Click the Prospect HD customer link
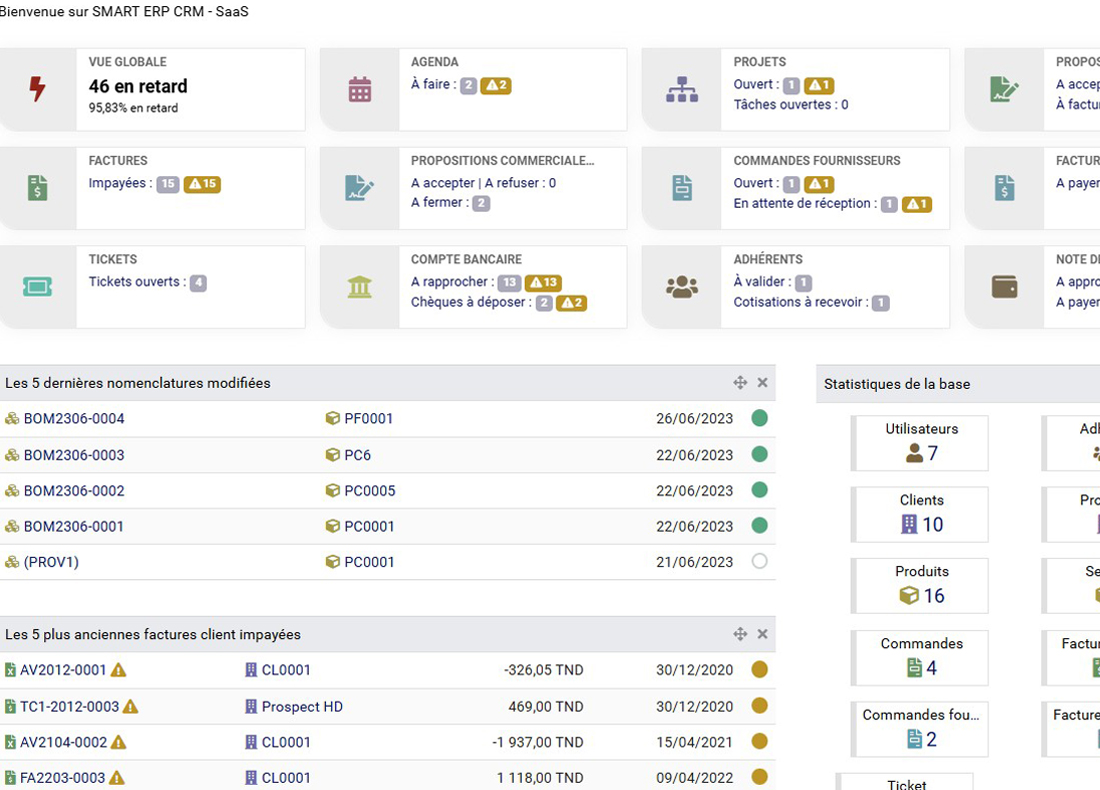1100x790 pixels. pos(302,707)
